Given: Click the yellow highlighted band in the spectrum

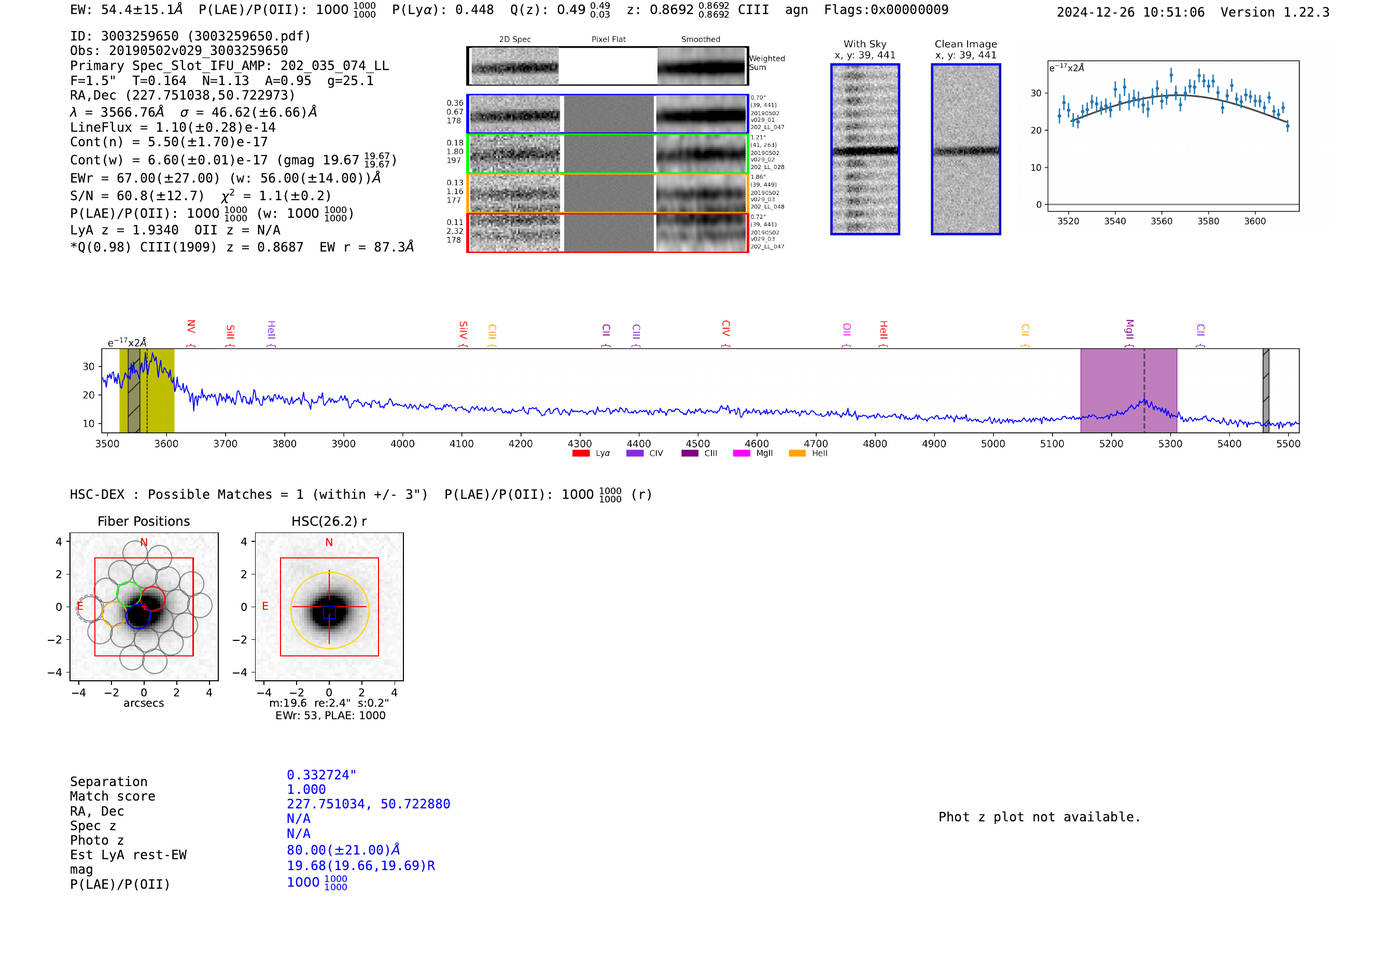Looking at the screenshot, I should tap(147, 390).
